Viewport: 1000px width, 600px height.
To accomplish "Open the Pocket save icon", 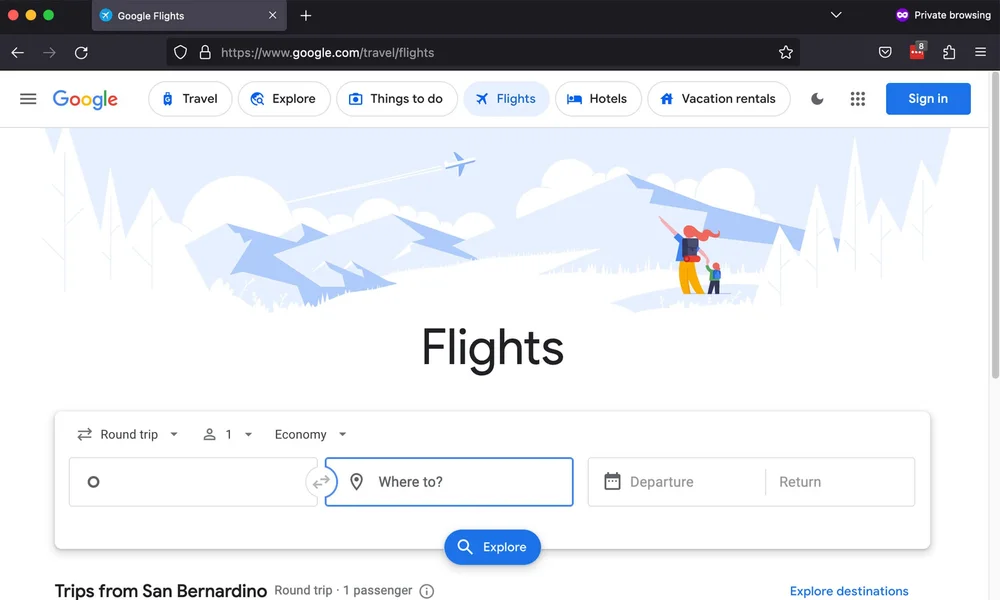I will (x=885, y=52).
